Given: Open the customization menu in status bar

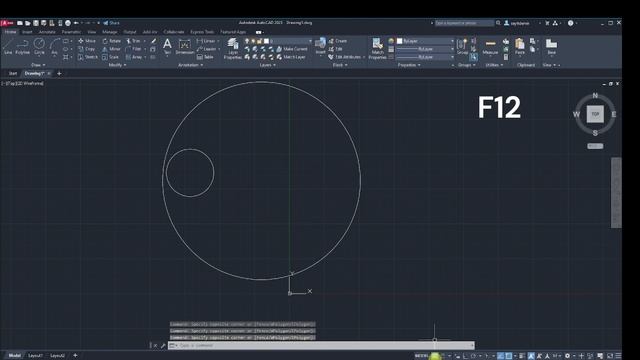Looking at the screenshot, I should pyautogui.click(x=618, y=356).
